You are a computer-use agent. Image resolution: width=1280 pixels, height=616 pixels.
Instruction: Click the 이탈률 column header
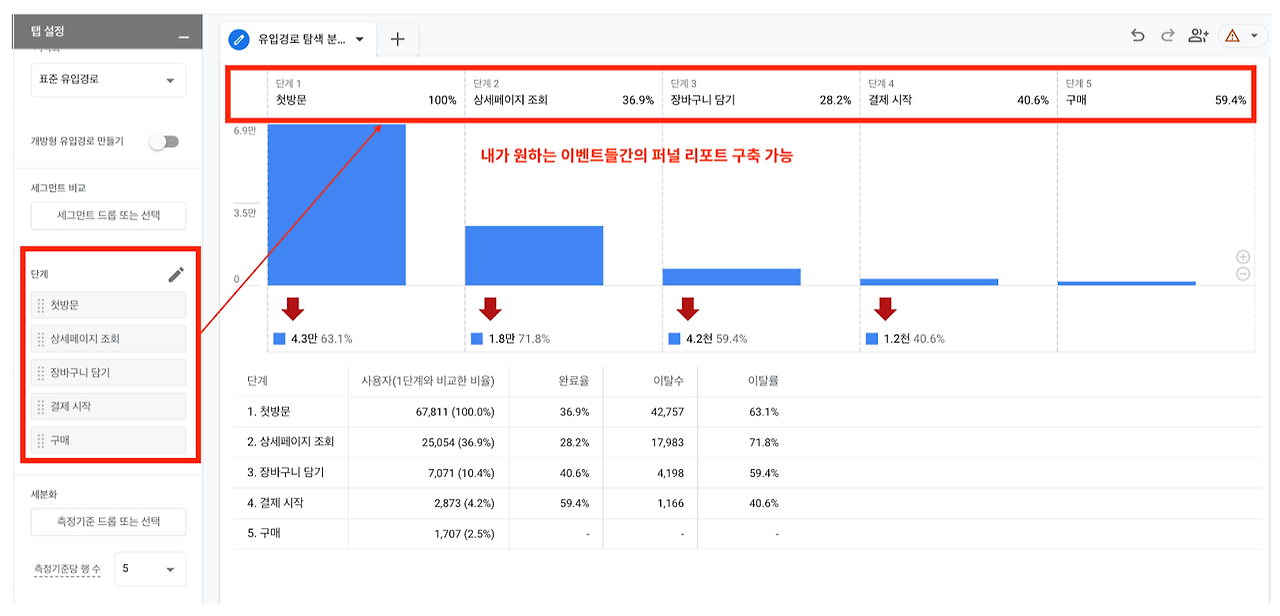pos(763,381)
